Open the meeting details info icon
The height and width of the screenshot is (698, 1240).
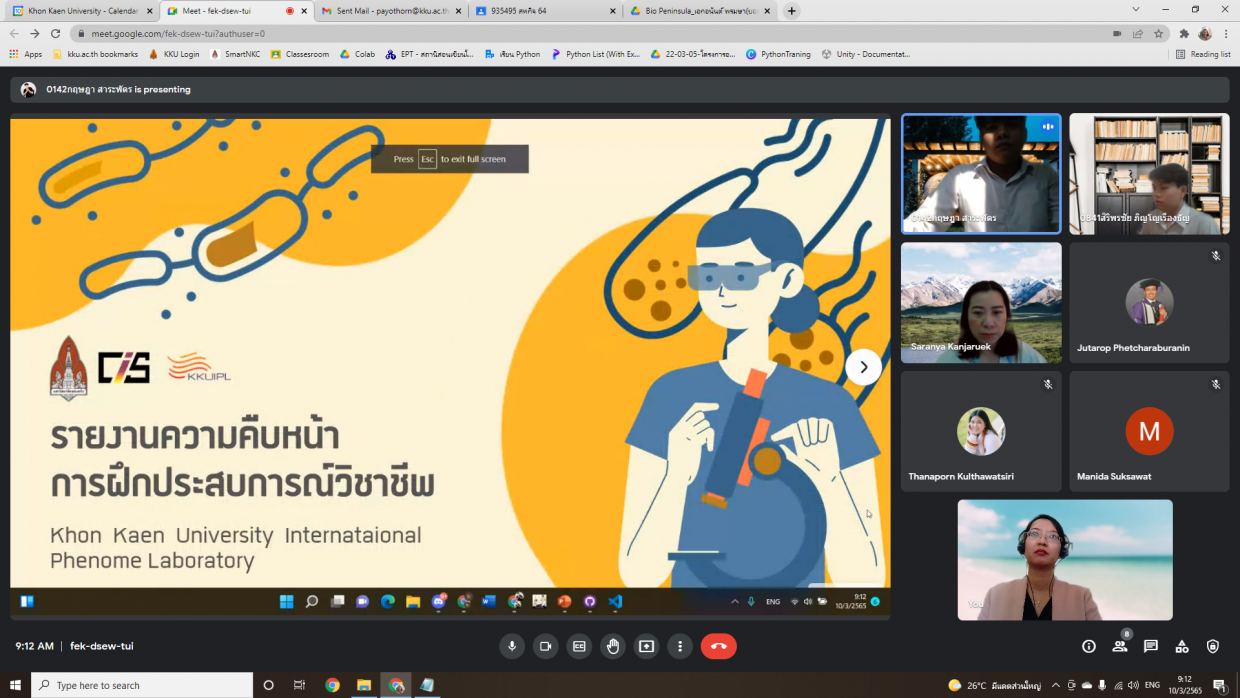(x=1089, y=646)
